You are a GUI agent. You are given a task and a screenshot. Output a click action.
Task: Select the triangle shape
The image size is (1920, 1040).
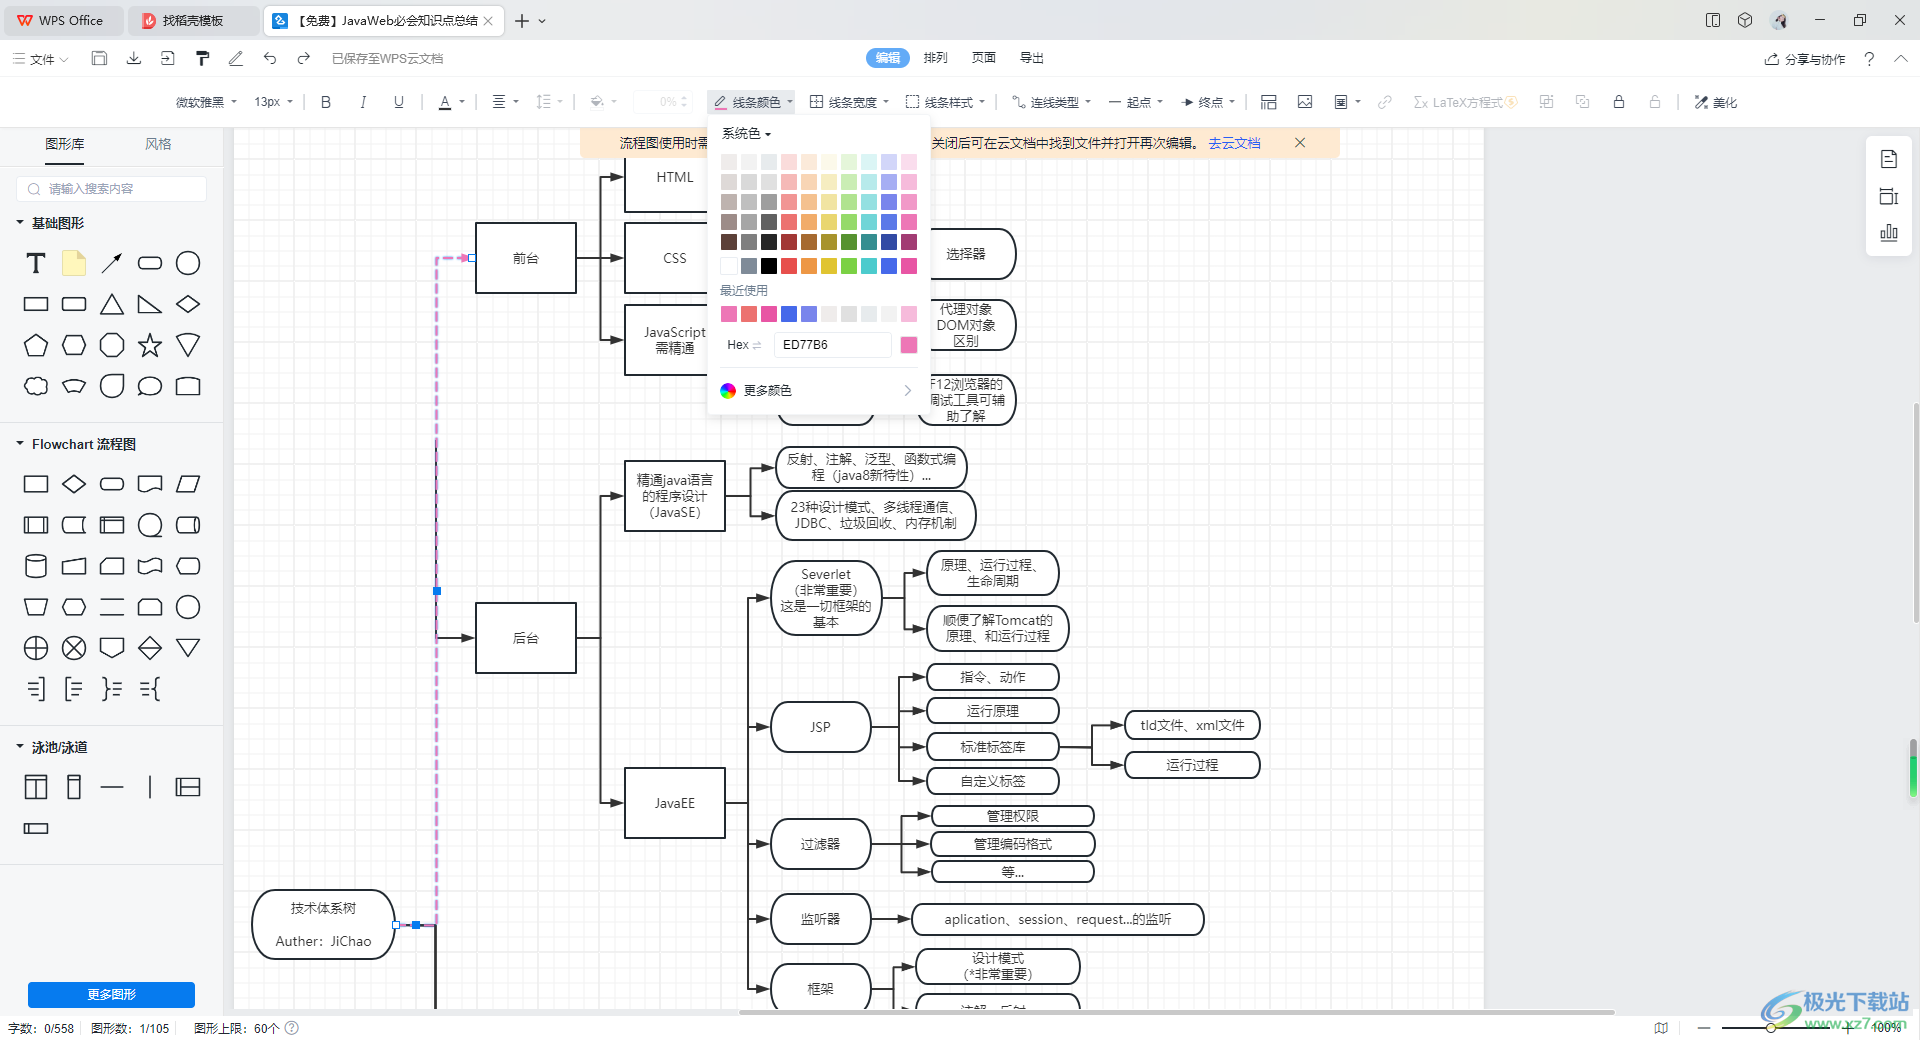click(x=112, y=304)
